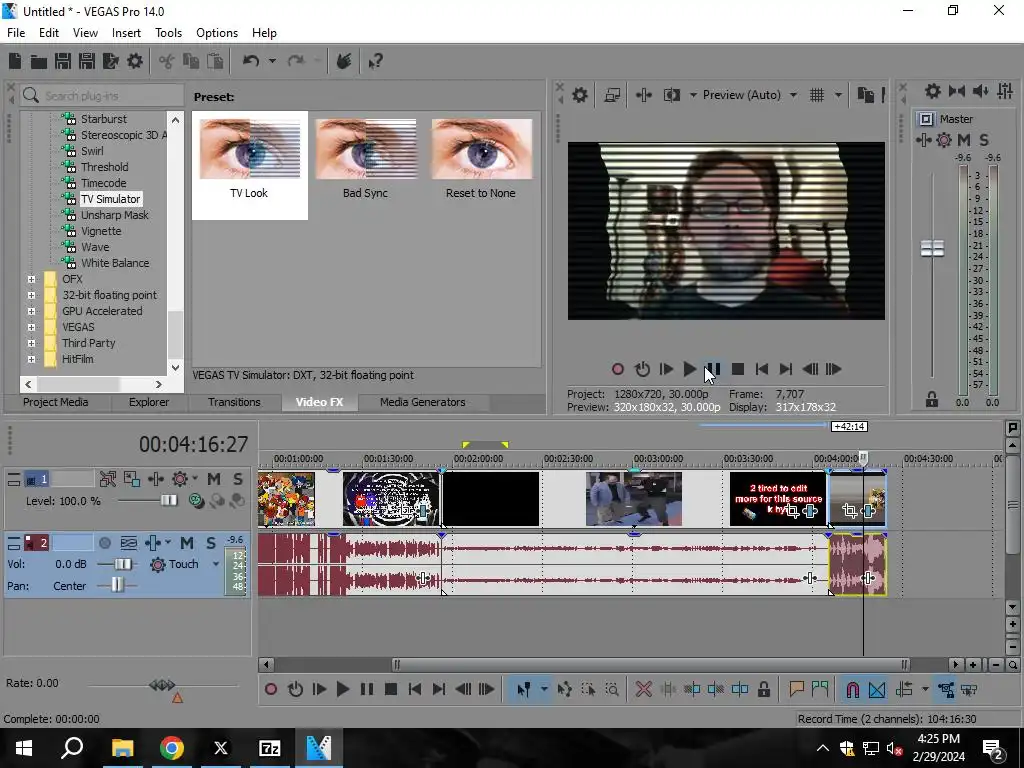The image size is (1024, 768).
Task: Expand the Third Party folder
Action: tap(31, 343)
